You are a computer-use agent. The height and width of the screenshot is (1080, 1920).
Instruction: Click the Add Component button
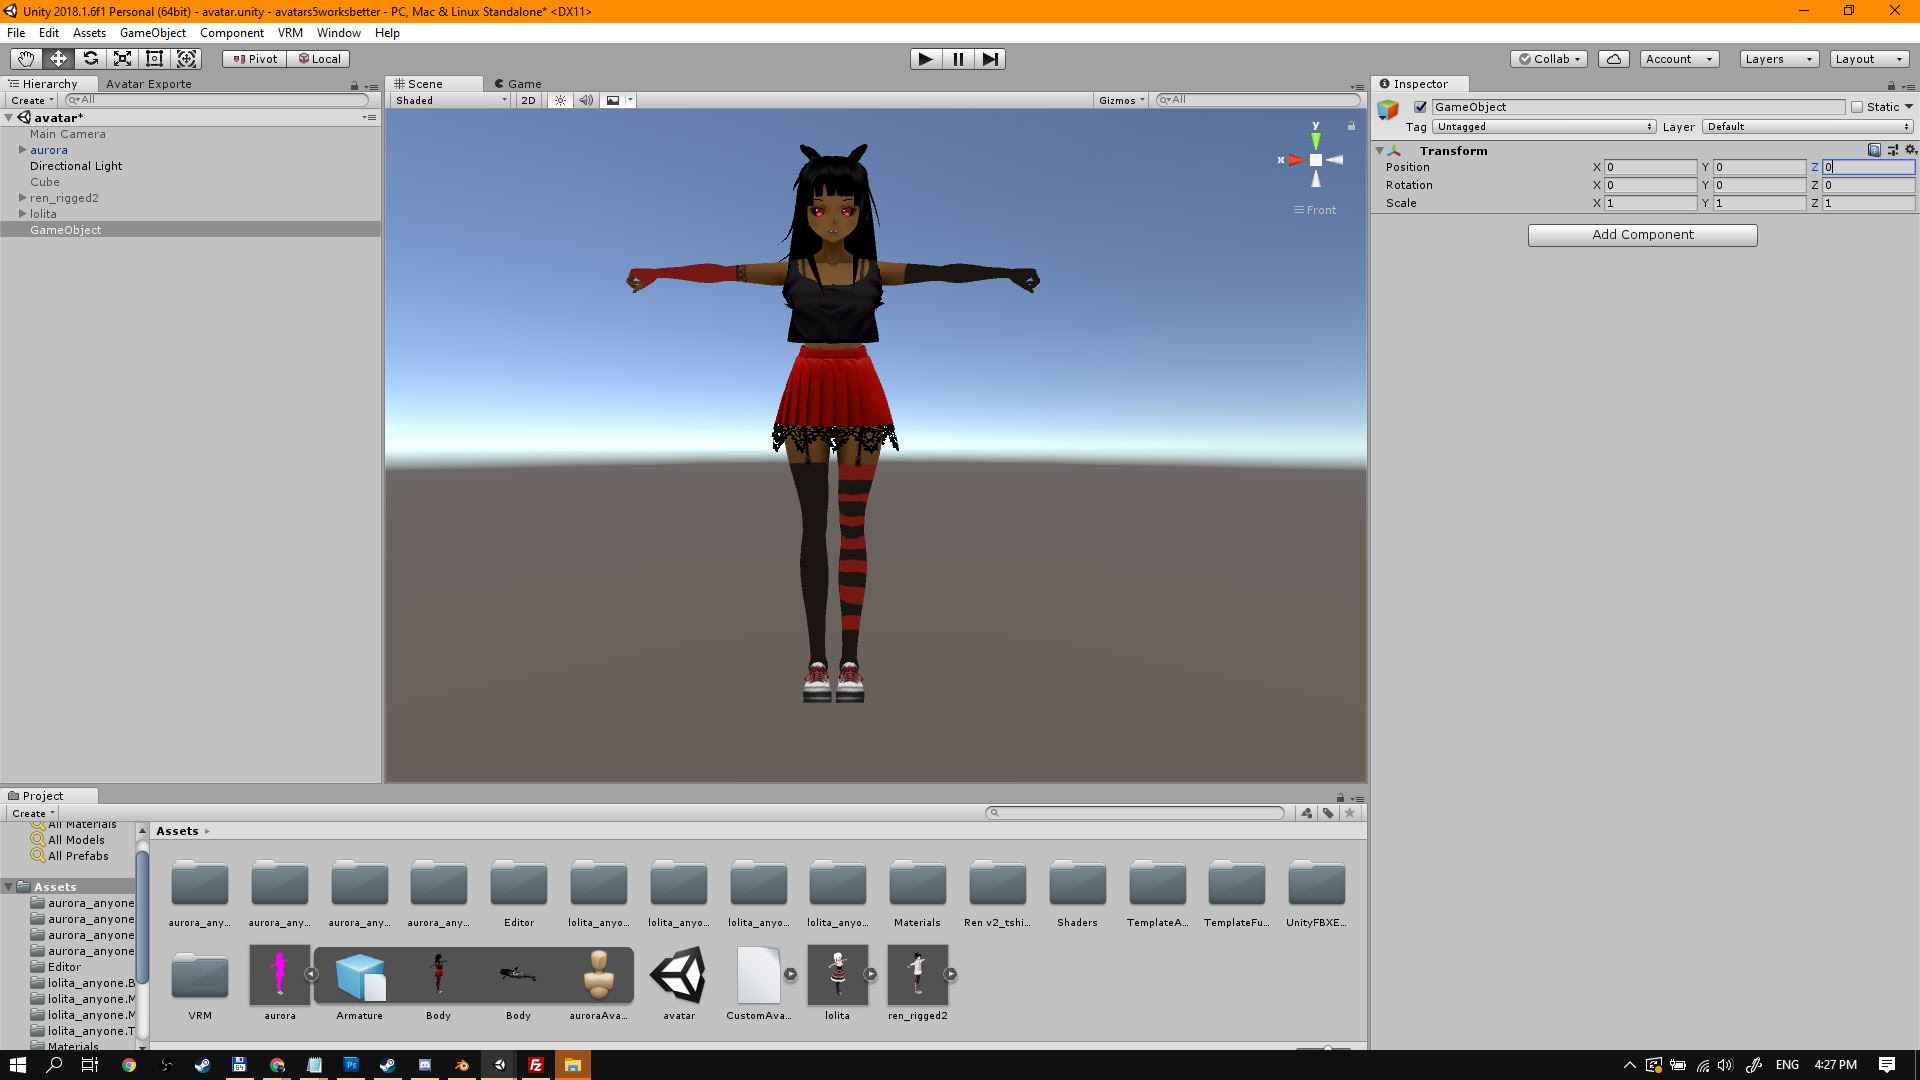(x=1642, y=235)
